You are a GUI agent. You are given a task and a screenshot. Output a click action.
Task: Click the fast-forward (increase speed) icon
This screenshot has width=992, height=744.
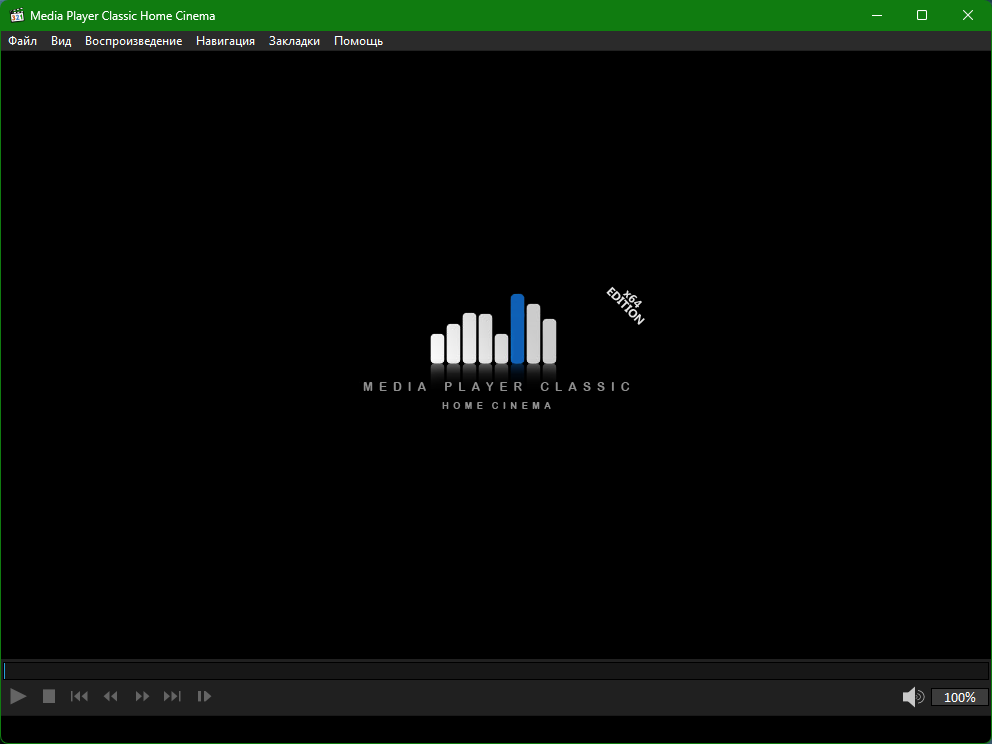click(x=142, y=697)
